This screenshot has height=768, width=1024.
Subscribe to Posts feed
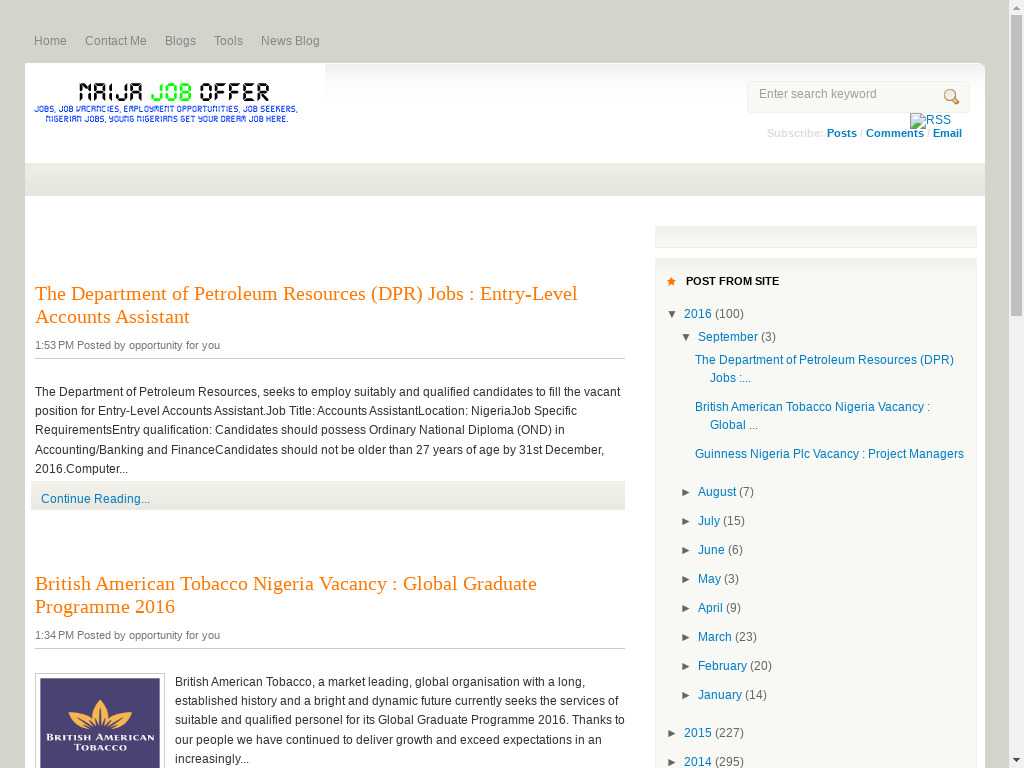[x=841, y=133]
